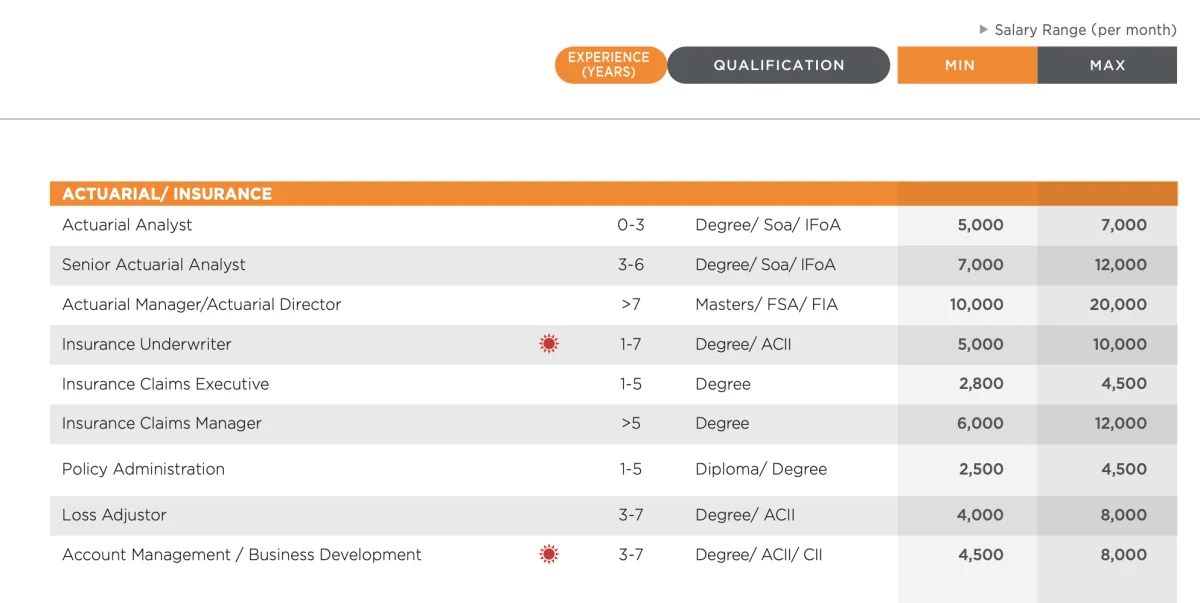Click Masters/ FSA/ FIA qualification text

766,304
